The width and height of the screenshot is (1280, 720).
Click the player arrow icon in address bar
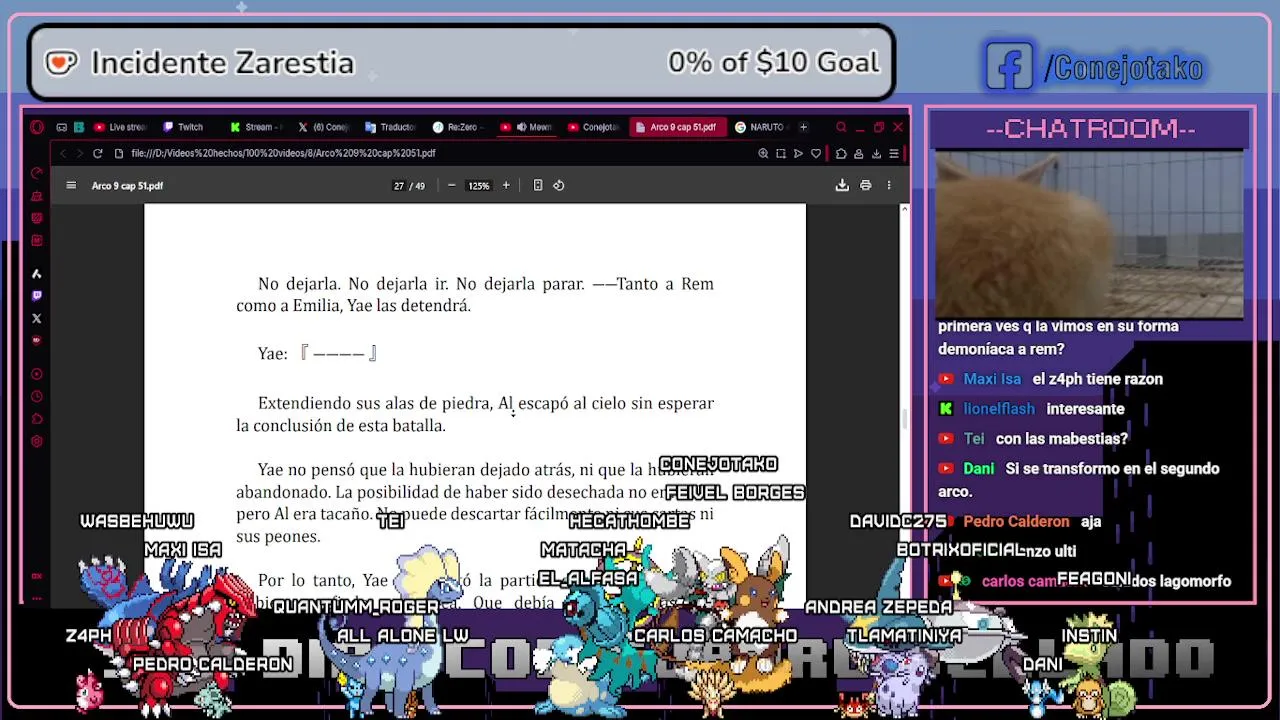[x=798, y=153]
